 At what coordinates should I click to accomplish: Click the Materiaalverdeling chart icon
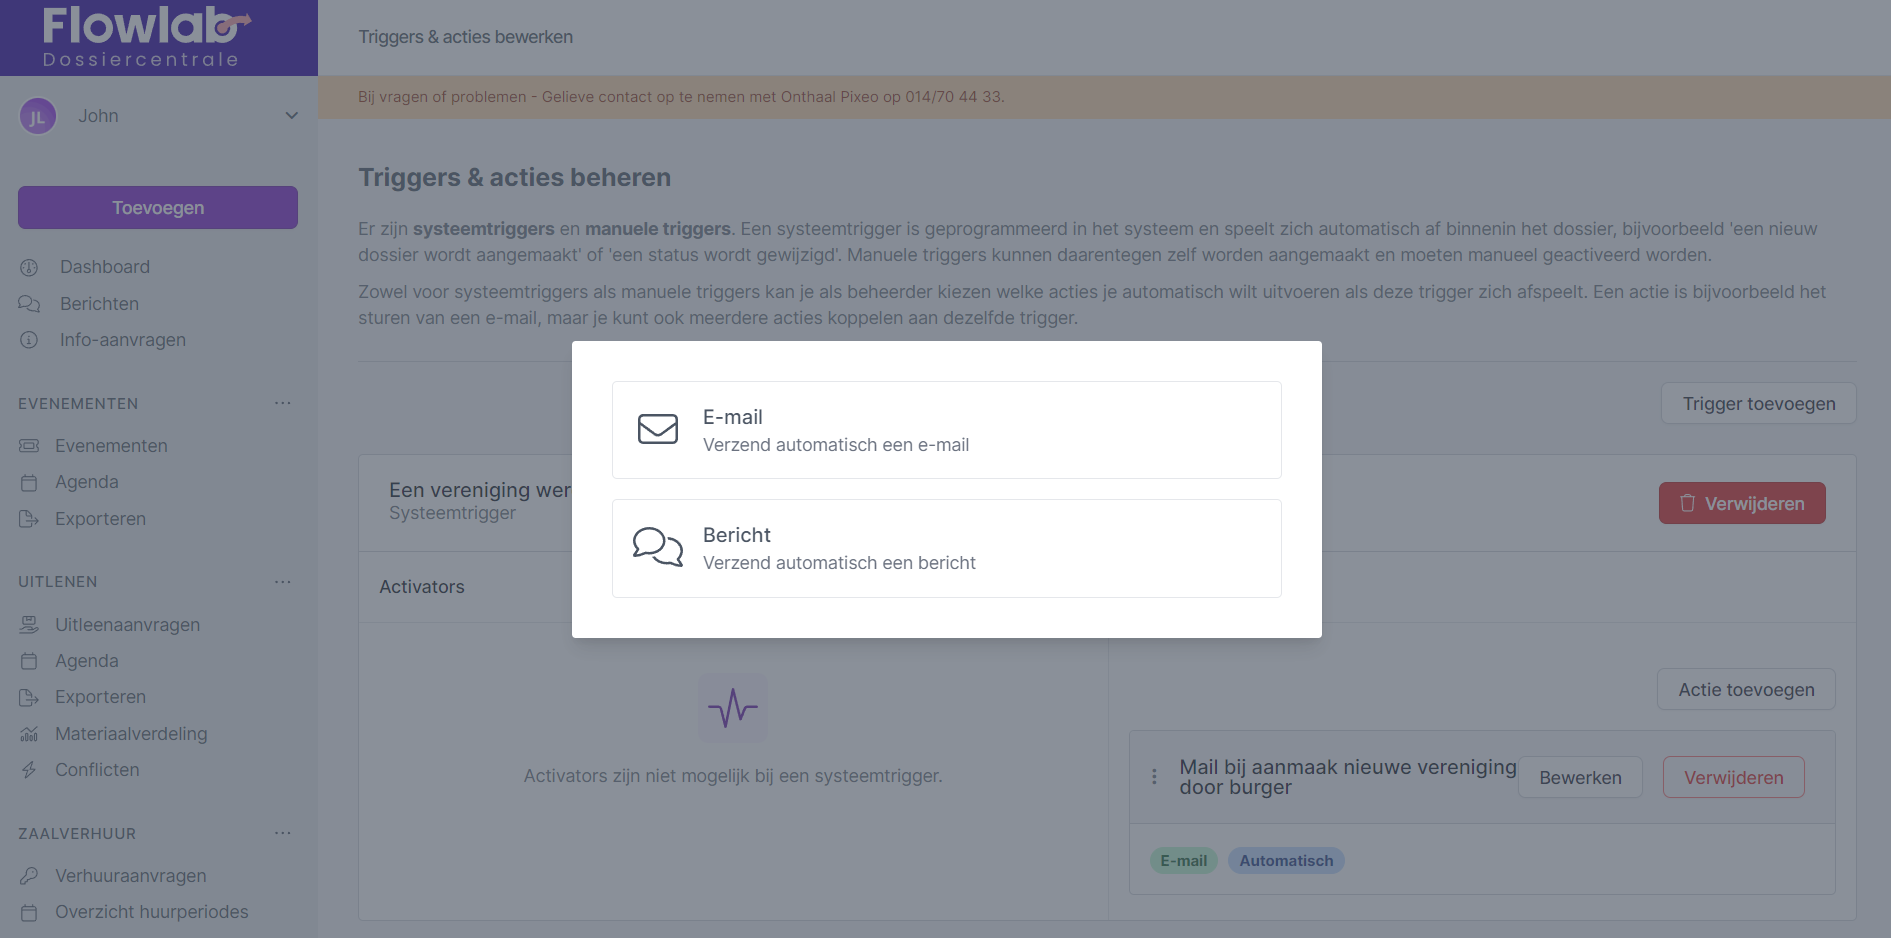click(29, 734)
